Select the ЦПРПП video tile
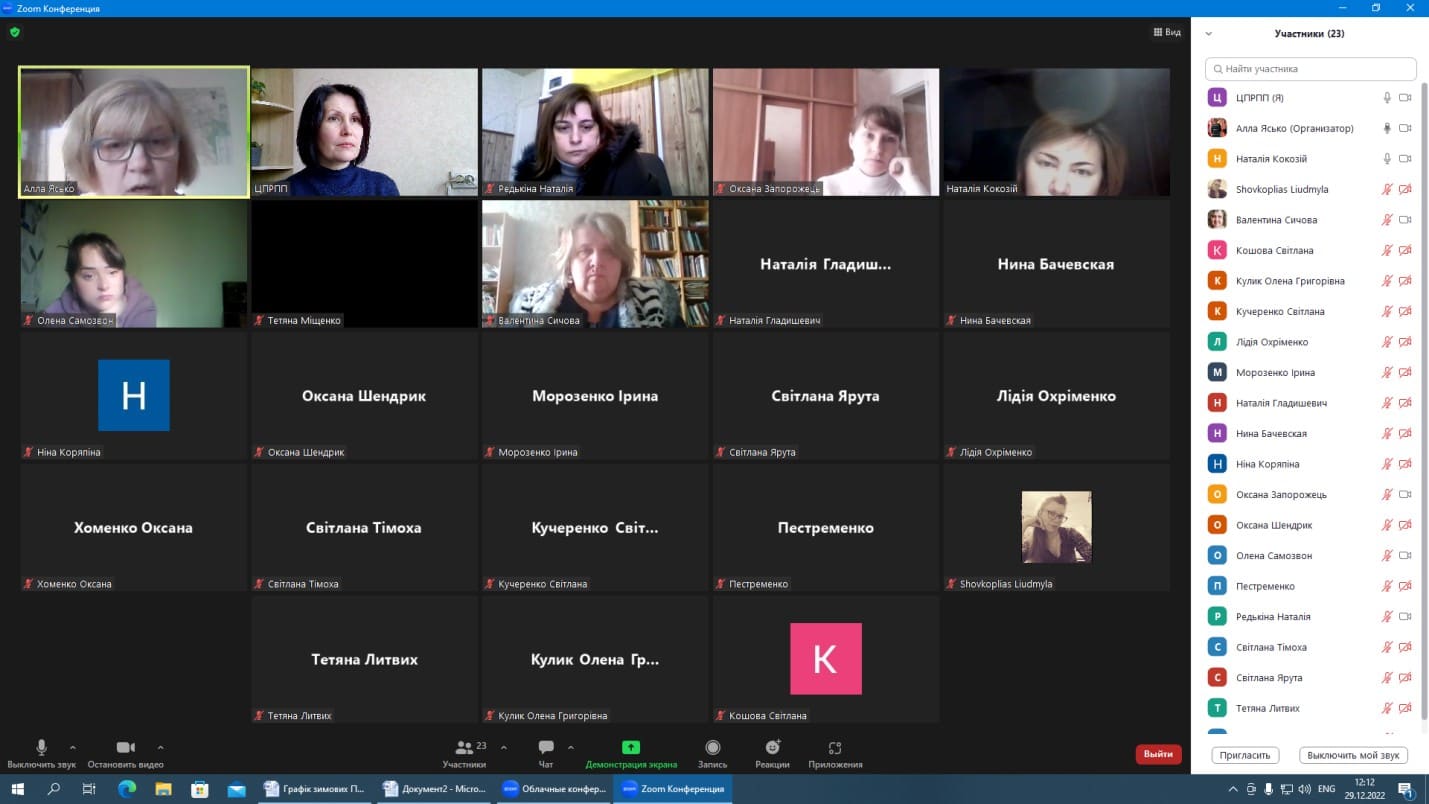Screen dimensions: 1429x804 (x=365, y=132)
